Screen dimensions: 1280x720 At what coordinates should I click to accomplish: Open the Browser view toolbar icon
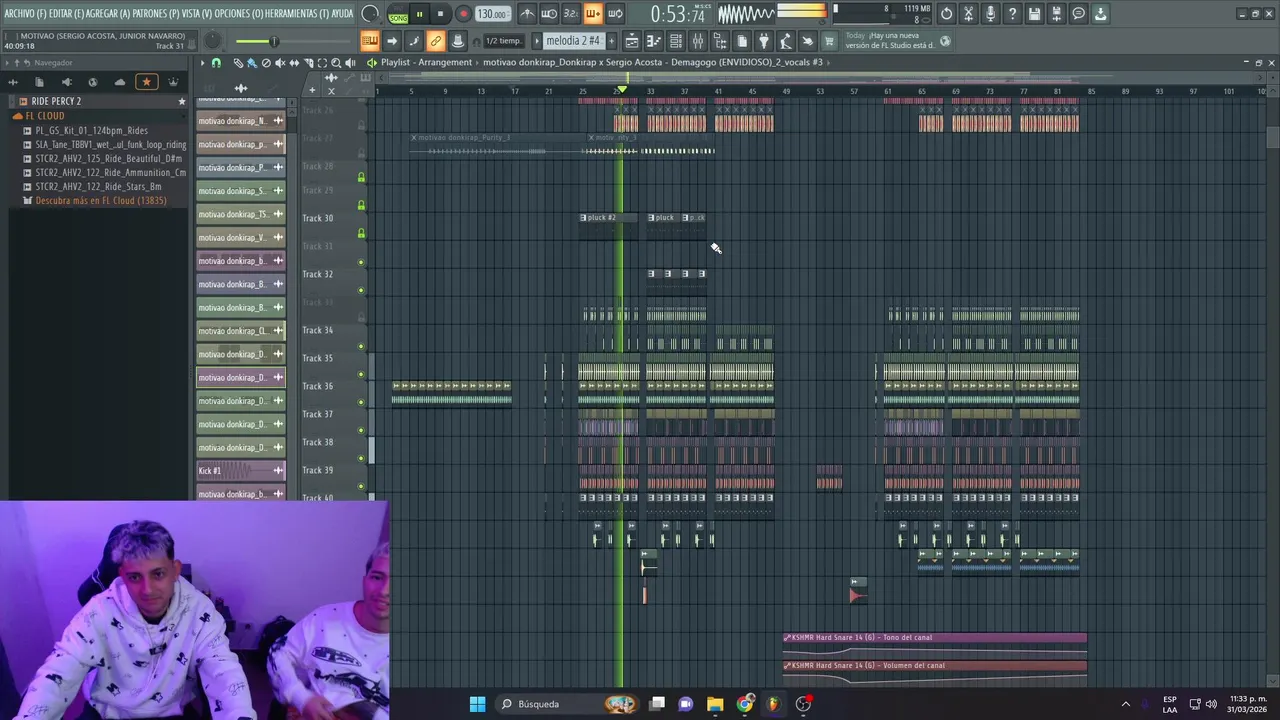coord(719,41)
